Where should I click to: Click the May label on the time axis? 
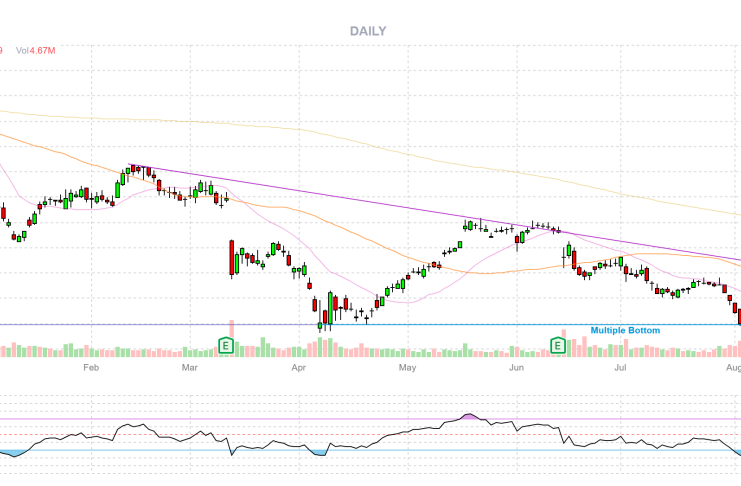tap(406, 368)
